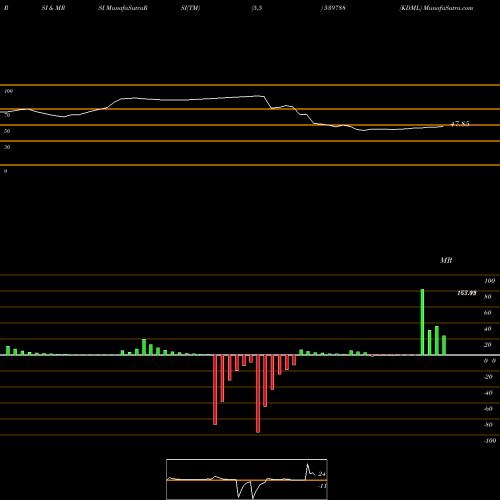Click the "539788" code in header
Screen dimensions: 500x500
pos(334,8)
